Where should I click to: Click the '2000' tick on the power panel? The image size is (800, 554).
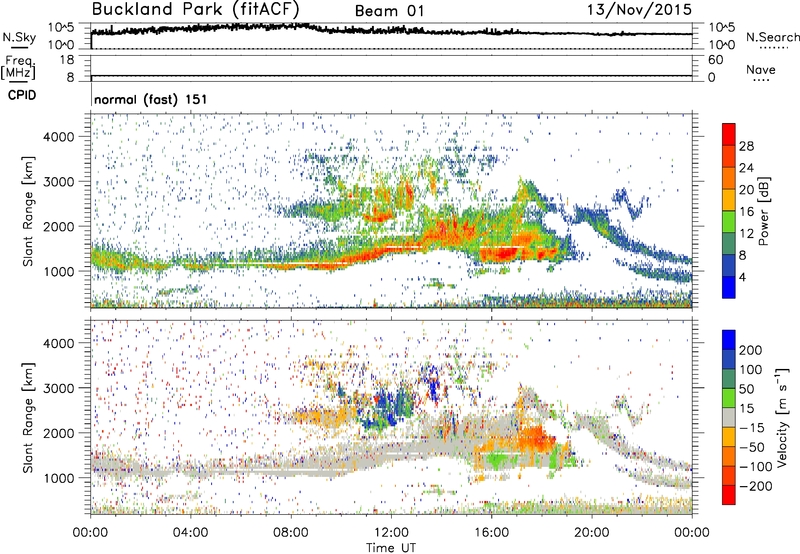click(59, 226)
